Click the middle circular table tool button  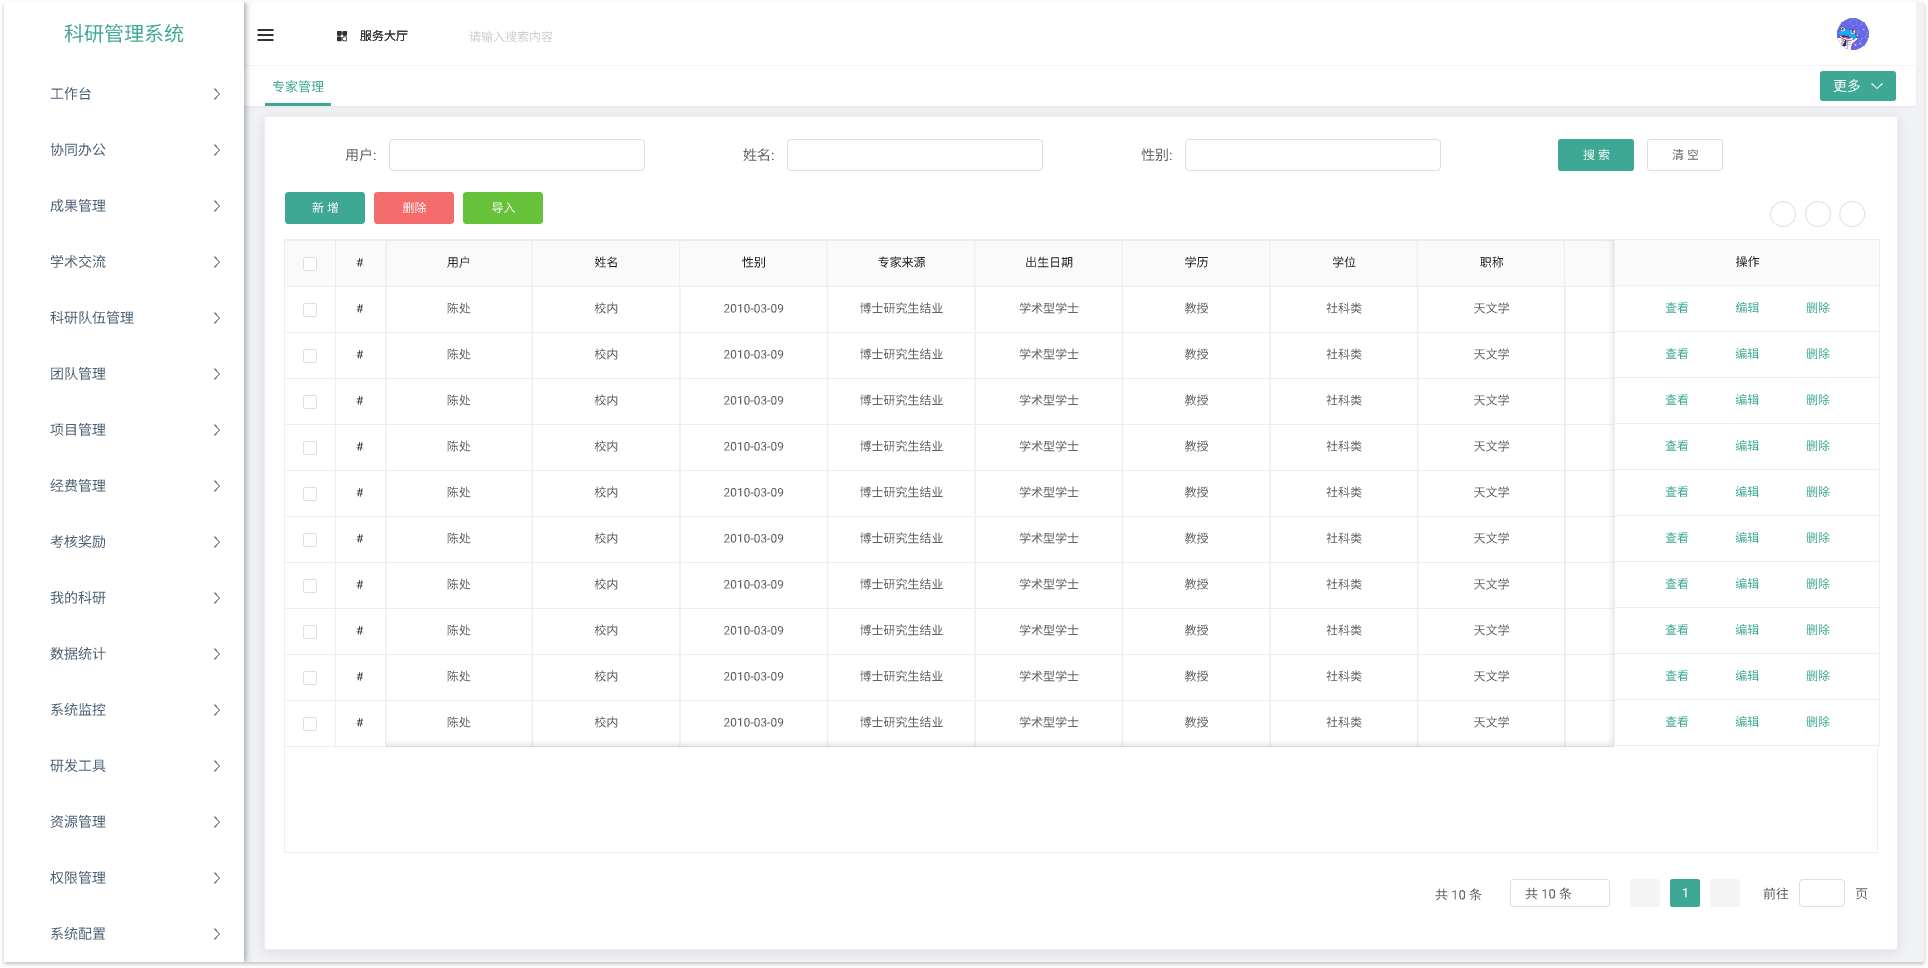pos(1817,214)
